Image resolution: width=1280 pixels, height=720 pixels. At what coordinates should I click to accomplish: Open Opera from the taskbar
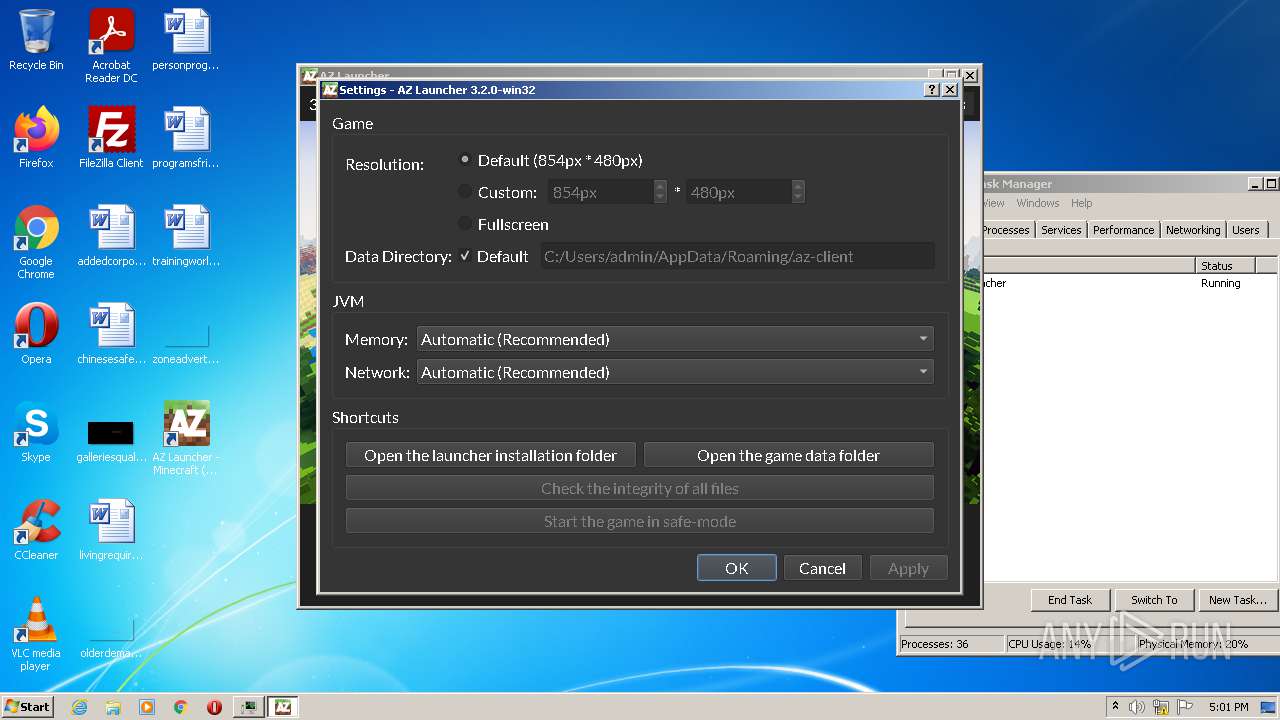point(214,707)
